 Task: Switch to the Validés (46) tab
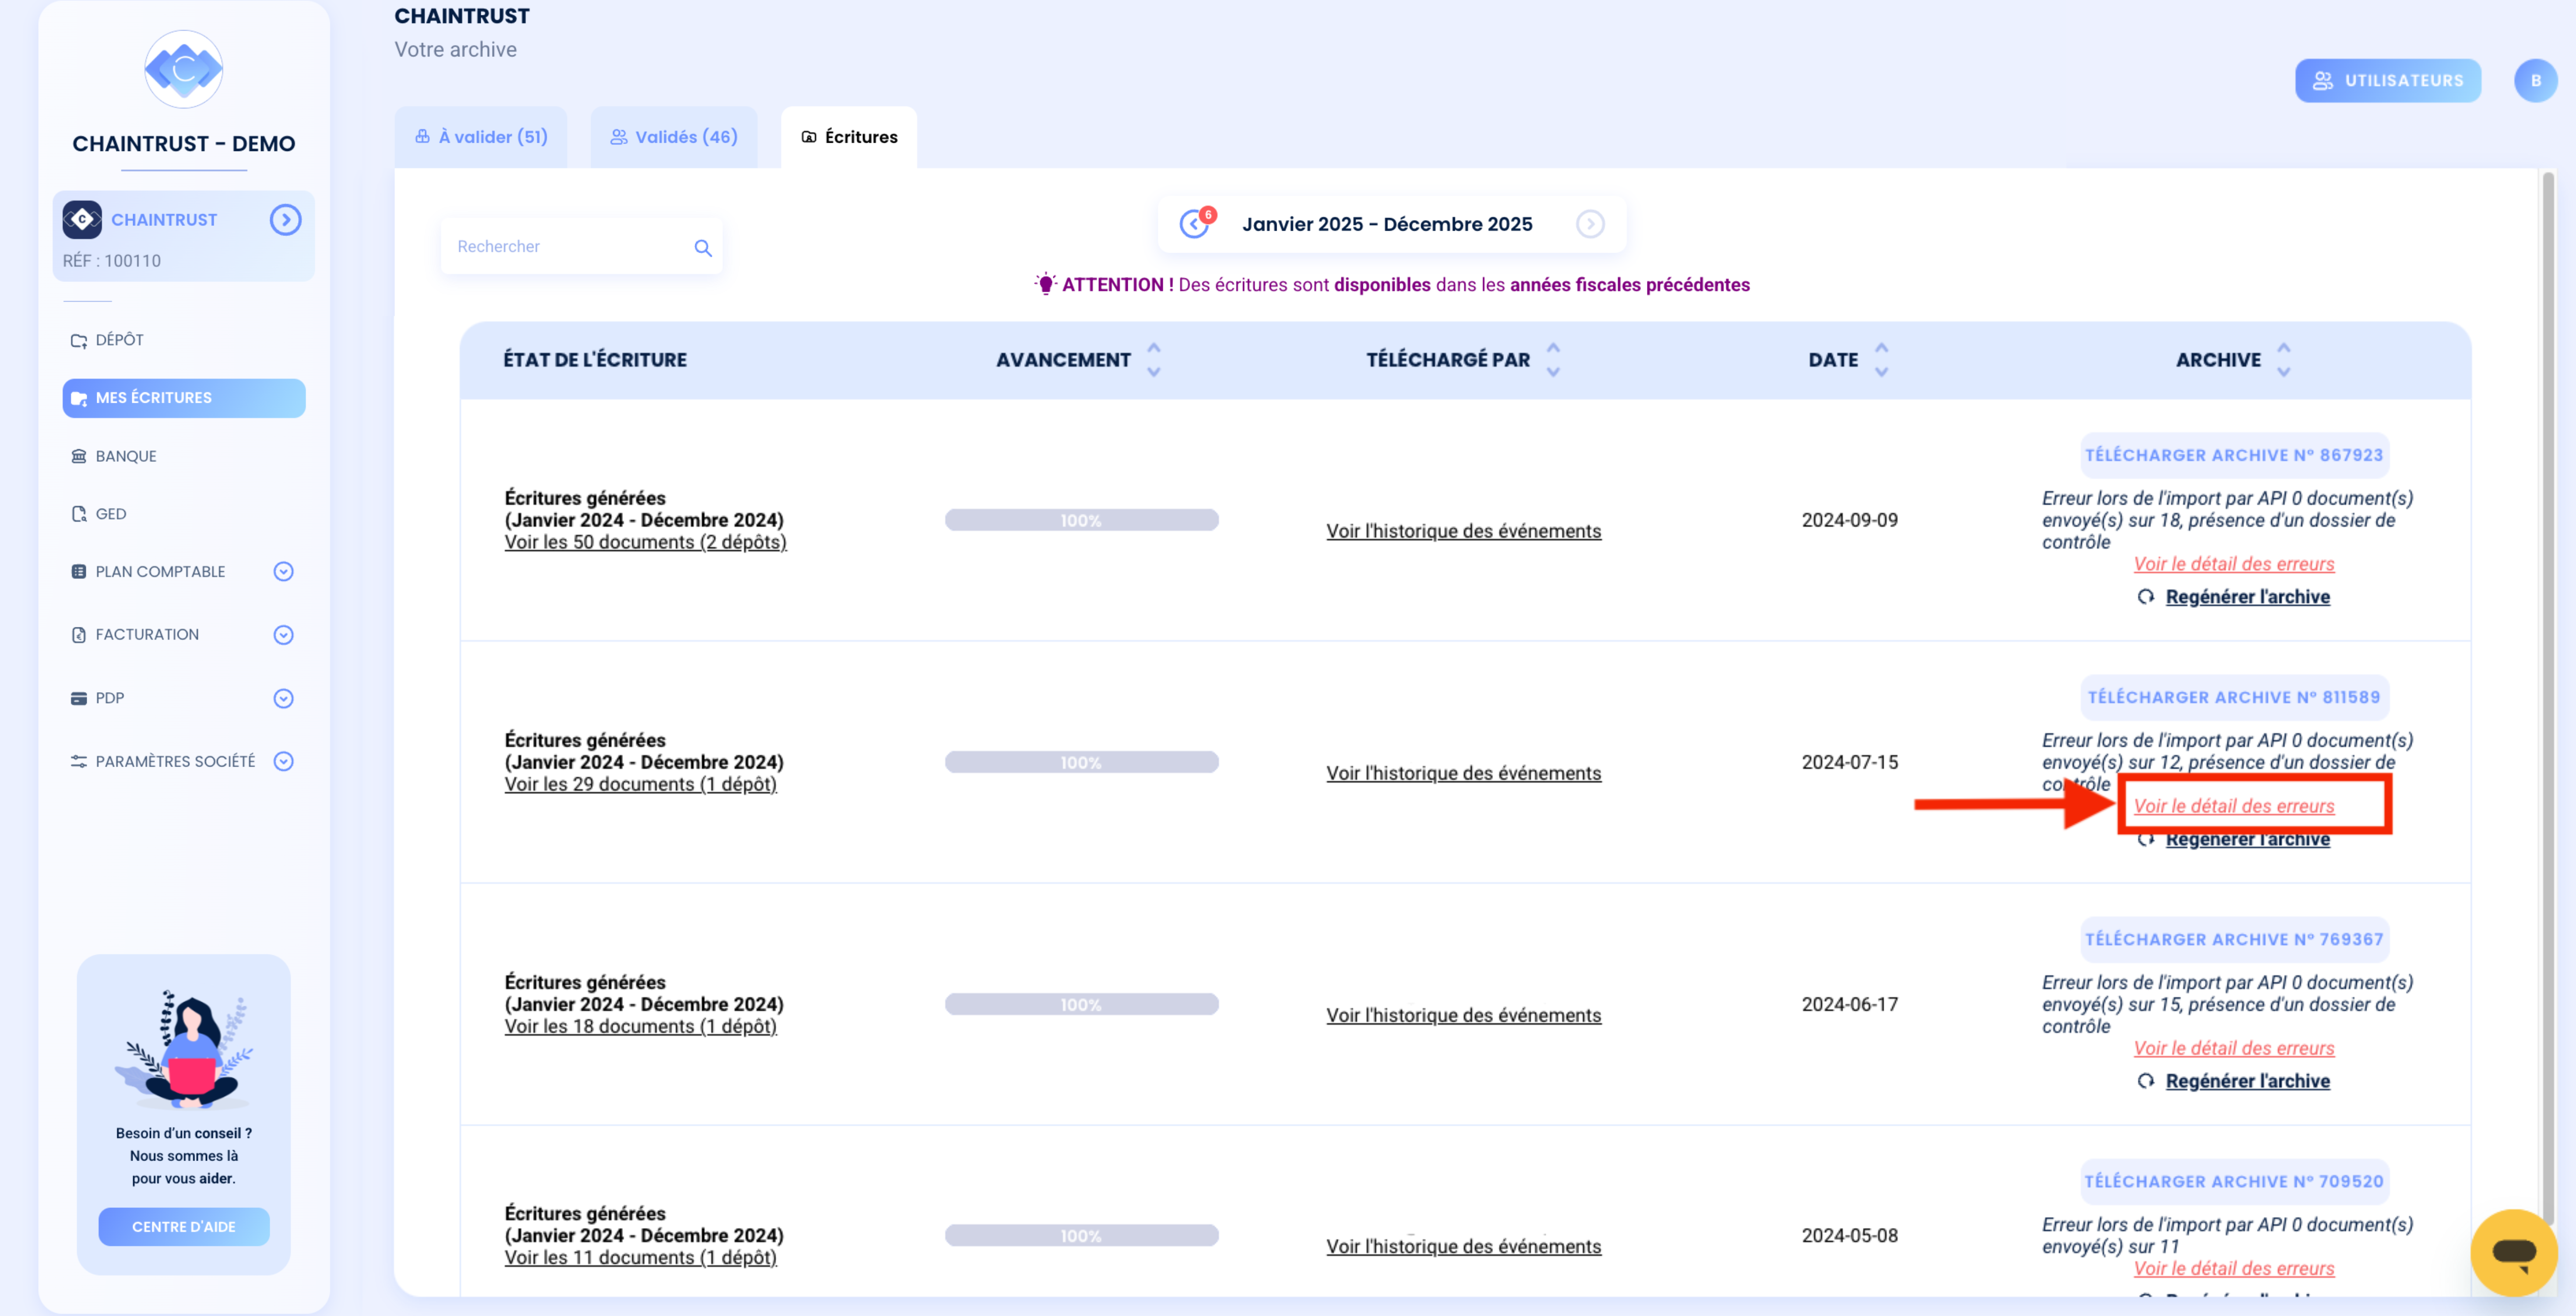[674, 137]
